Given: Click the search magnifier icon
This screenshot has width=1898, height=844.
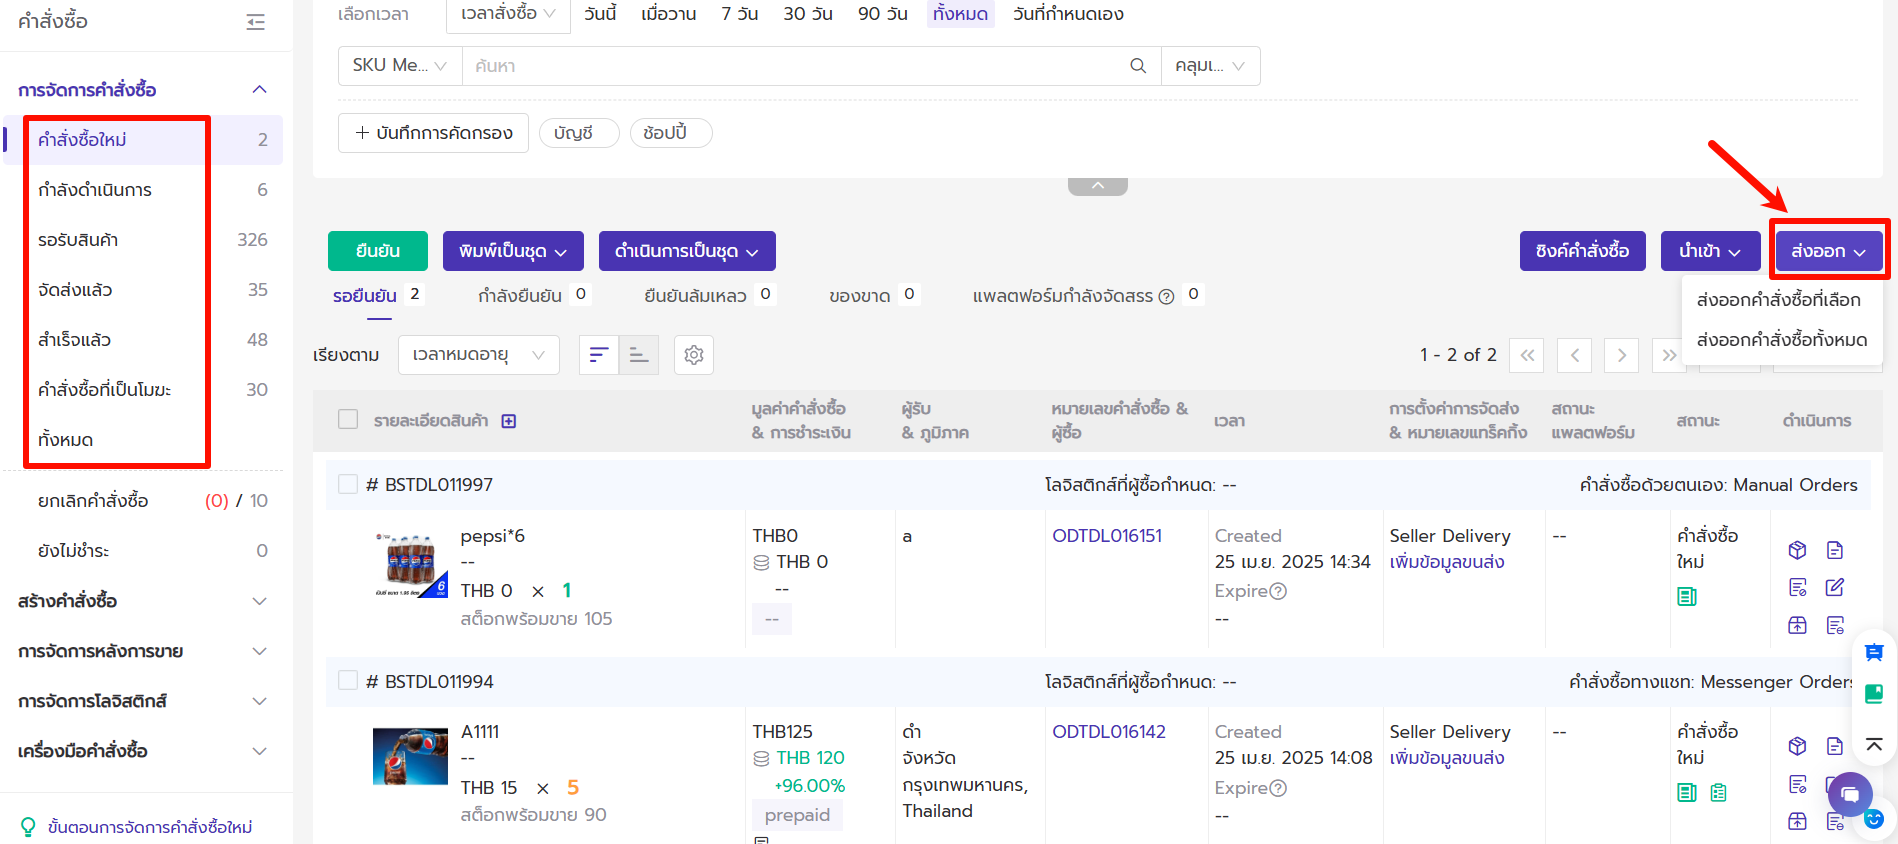Looking at the screenshot, I should [x=1138, y=66].
